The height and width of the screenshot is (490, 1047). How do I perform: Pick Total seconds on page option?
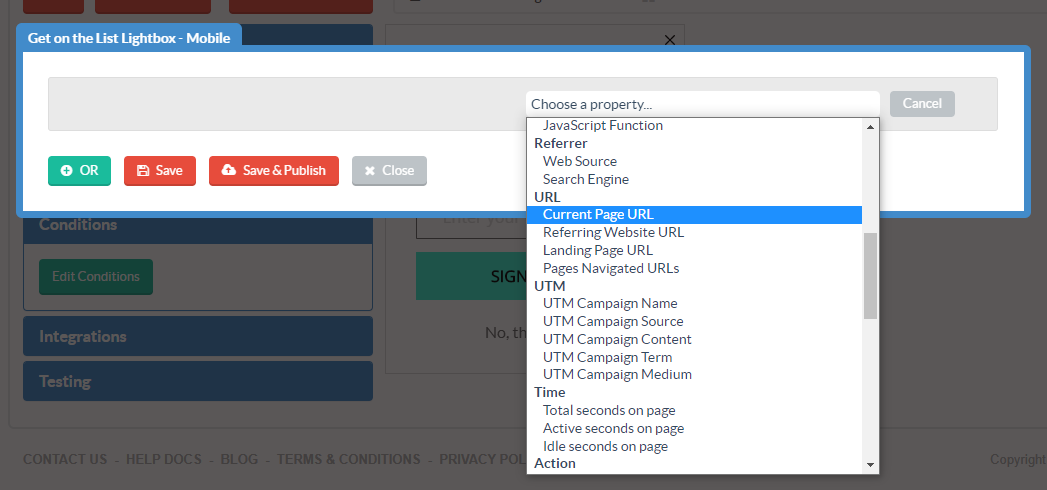coord(609,410)
